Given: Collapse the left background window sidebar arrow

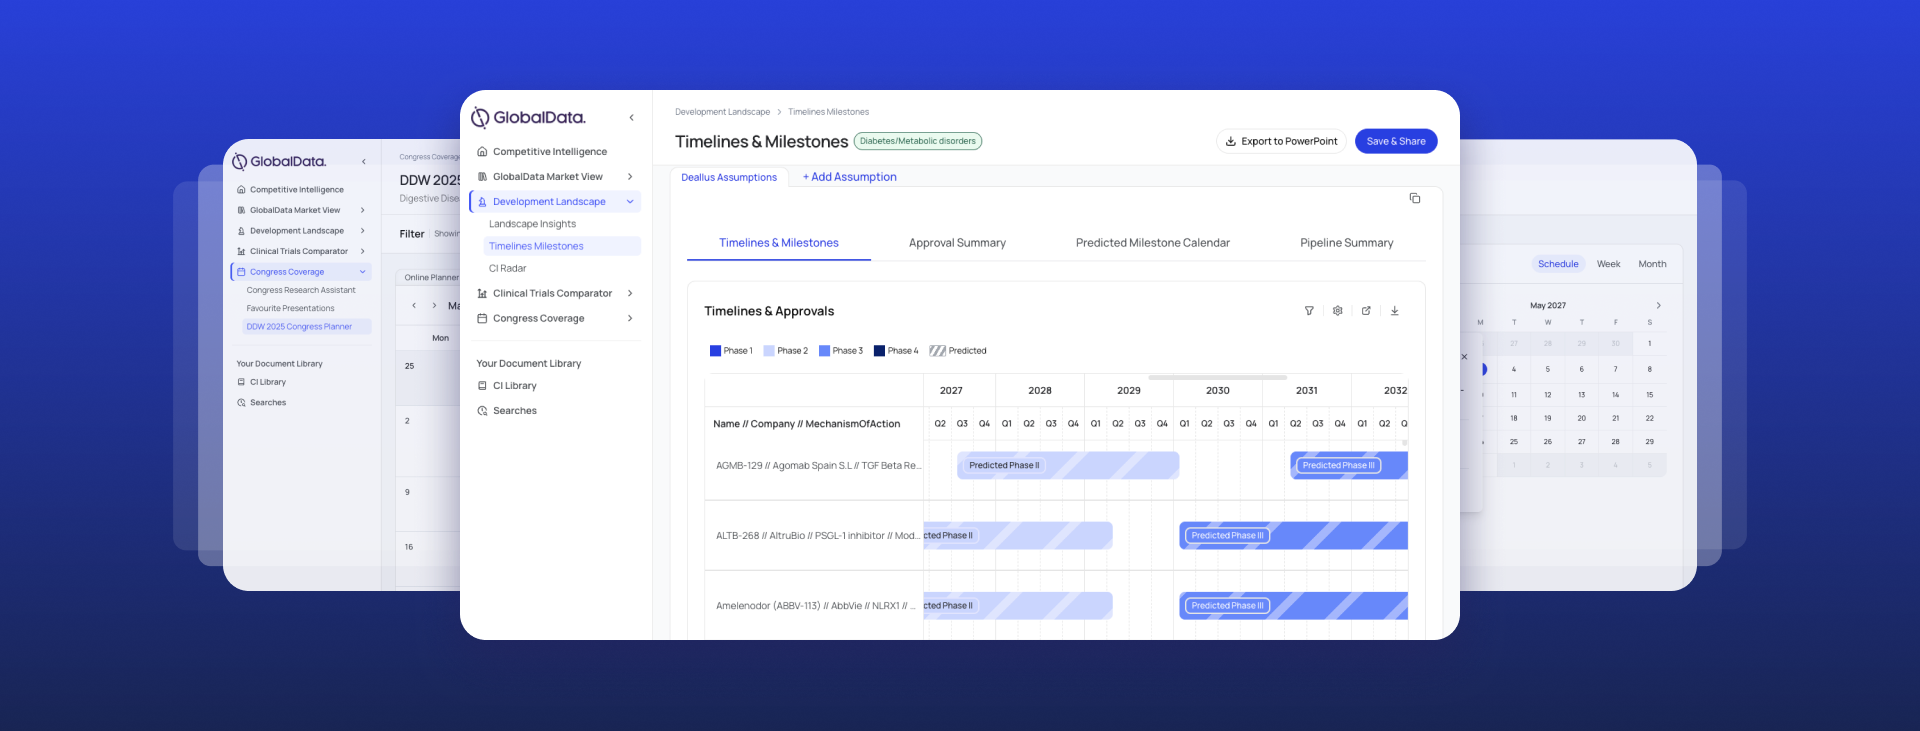Looking at the screenshot, I should (x=363, y=162).
